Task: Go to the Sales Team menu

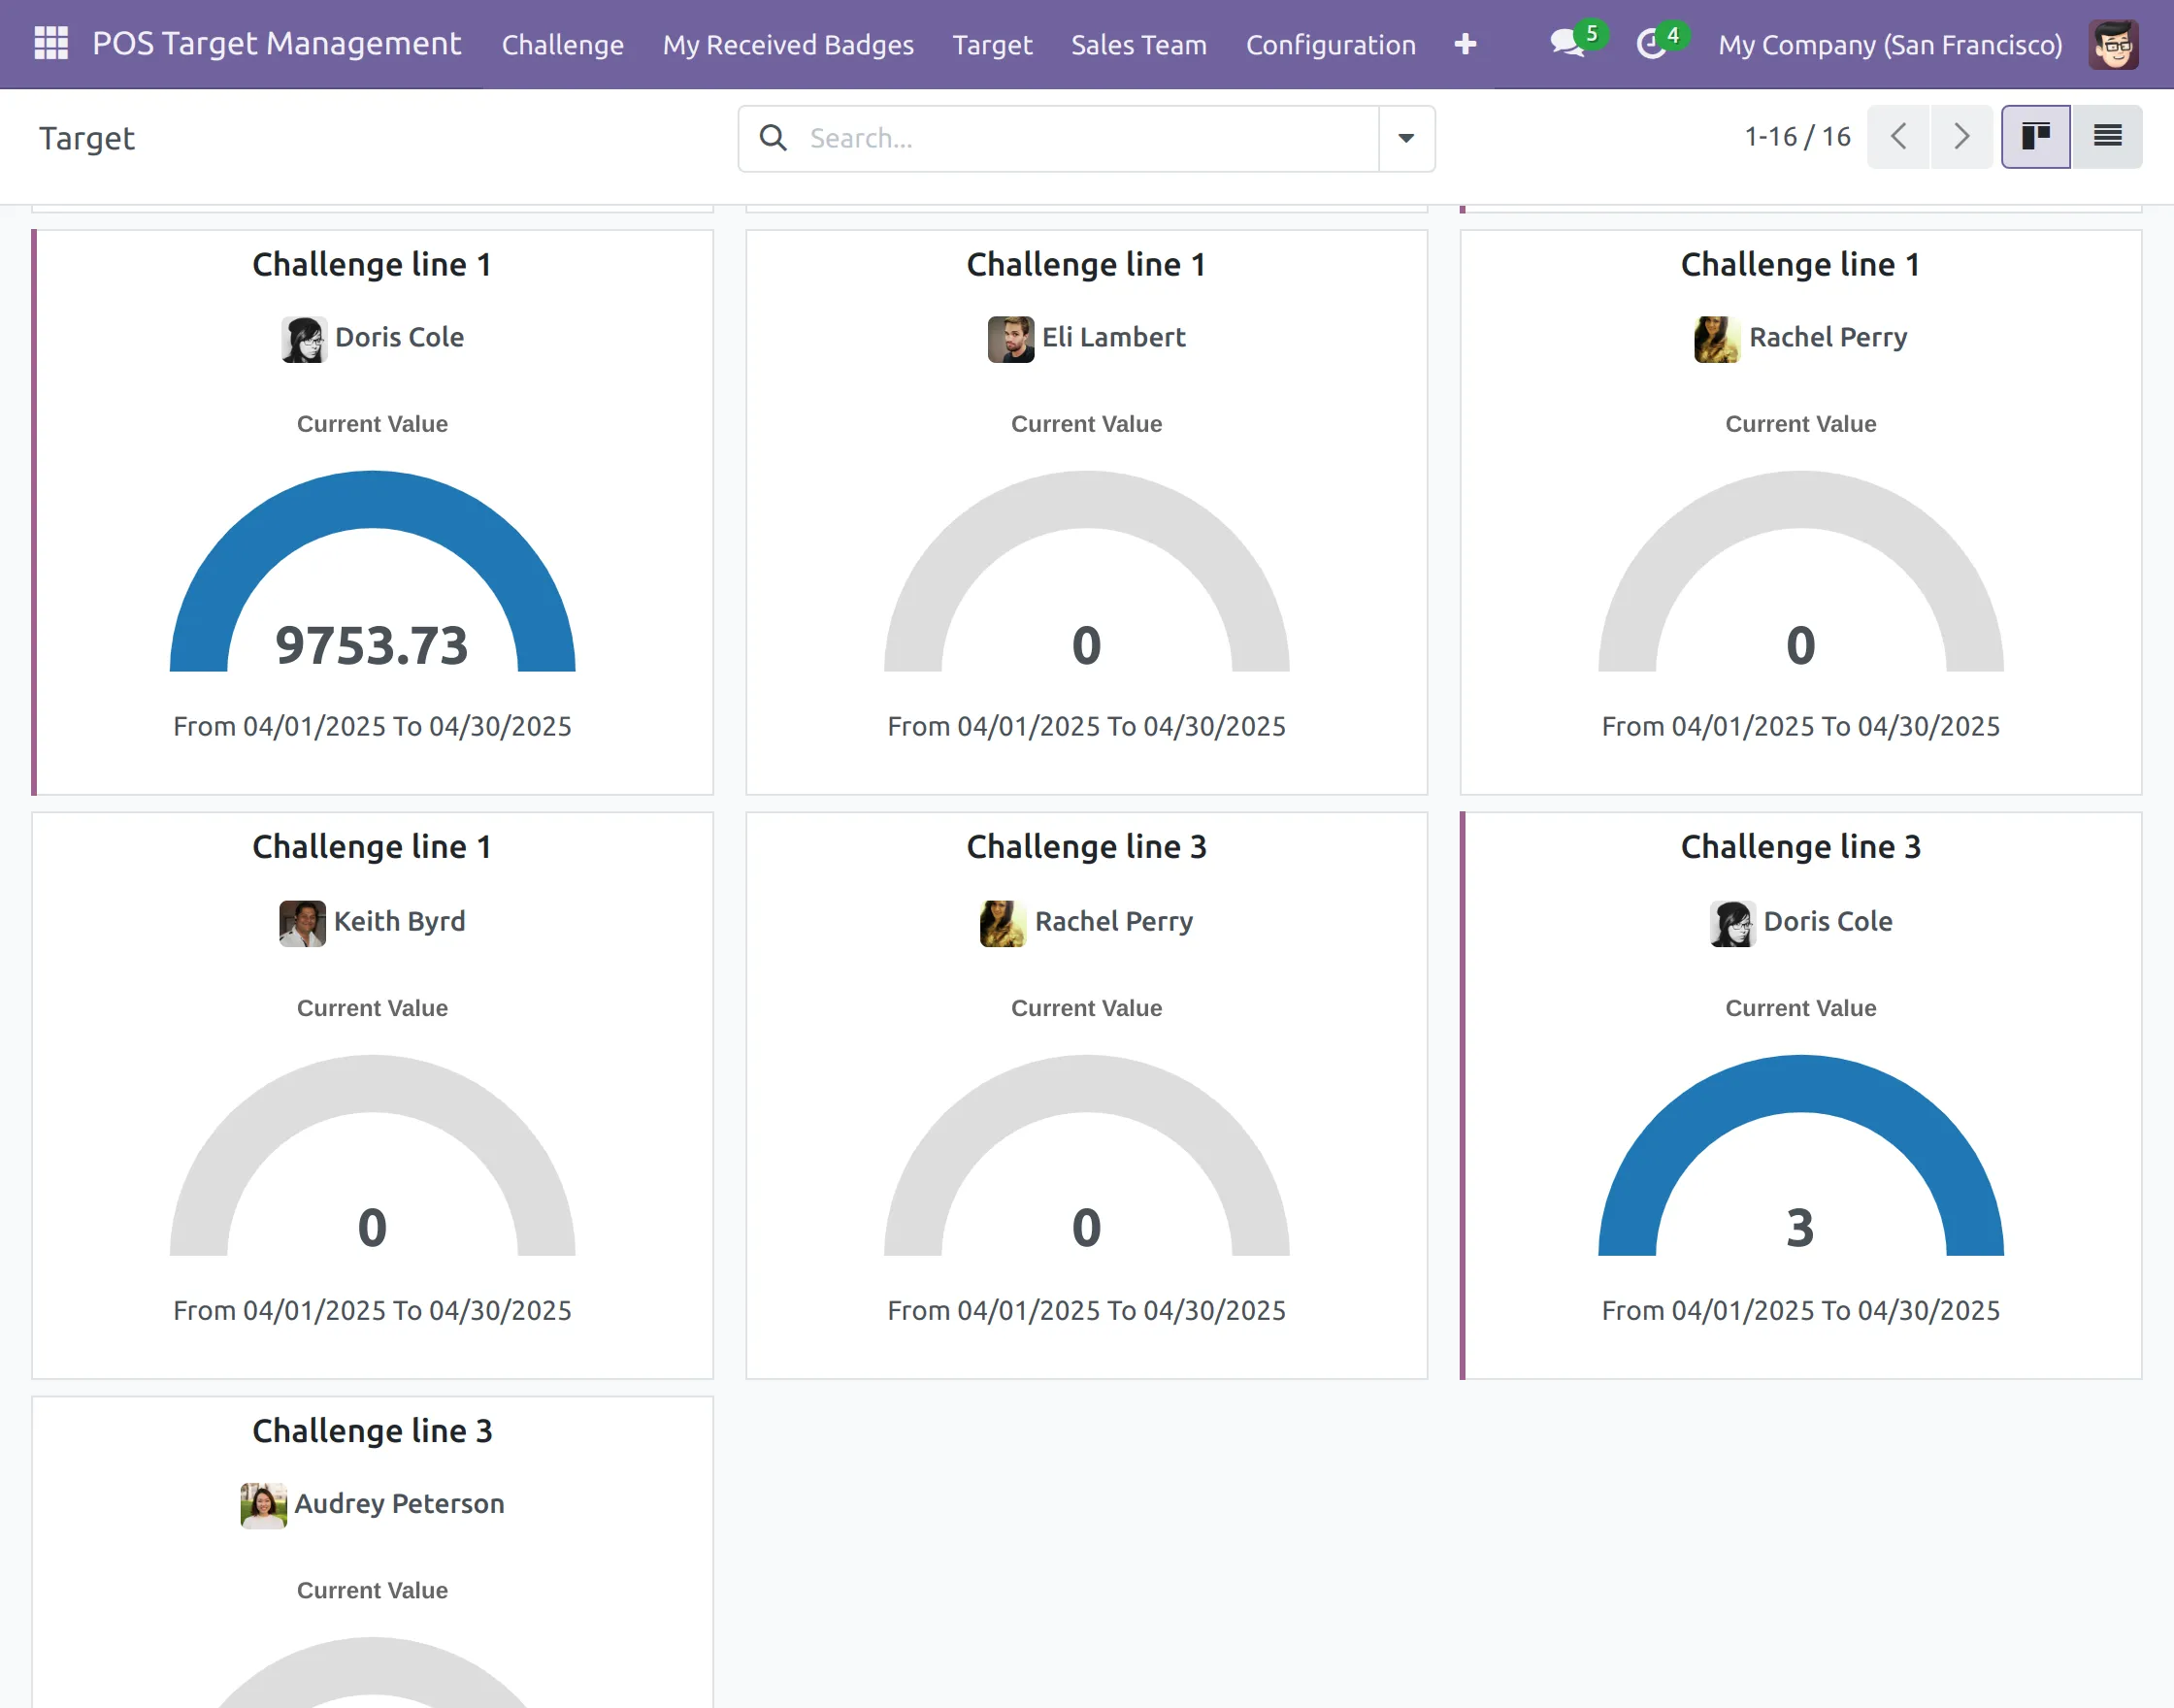Action: pyautogui.click(x=1138, y=45)
